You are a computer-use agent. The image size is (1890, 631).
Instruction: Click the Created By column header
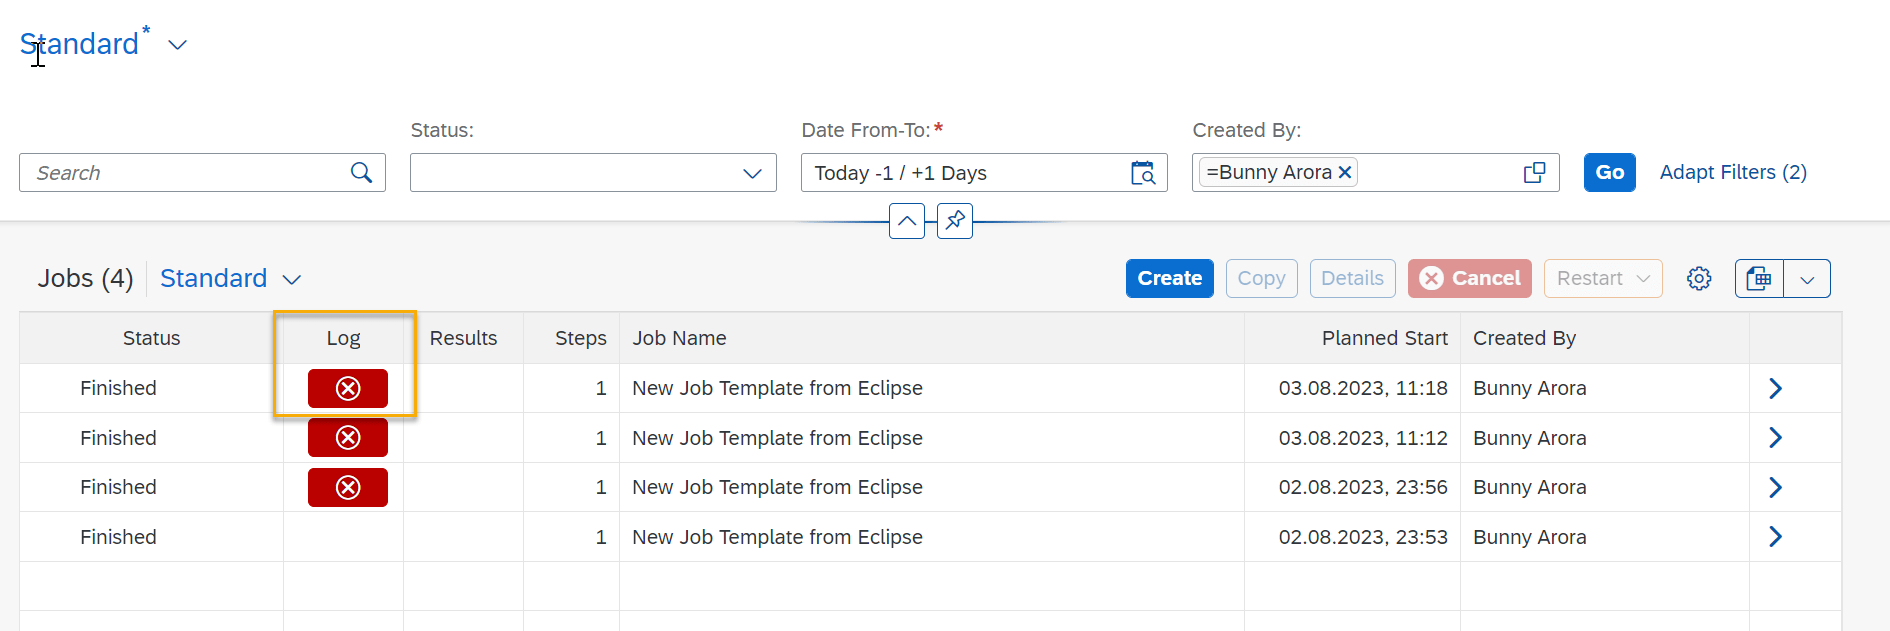click(x=1605, y=338)
